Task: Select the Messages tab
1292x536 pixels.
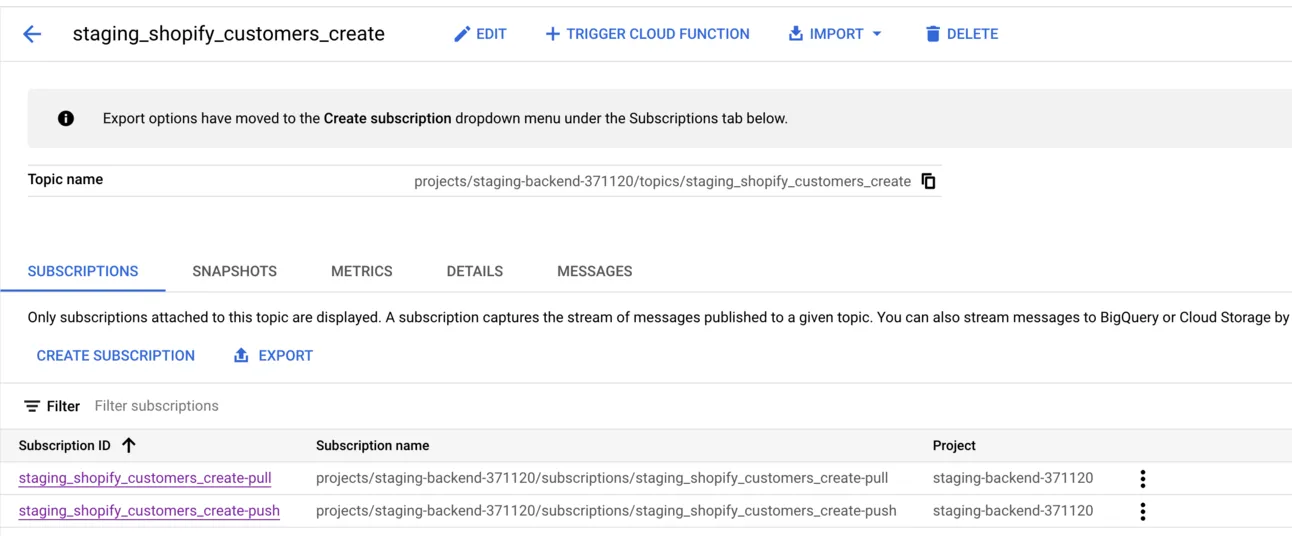Action: click(594, 271)
